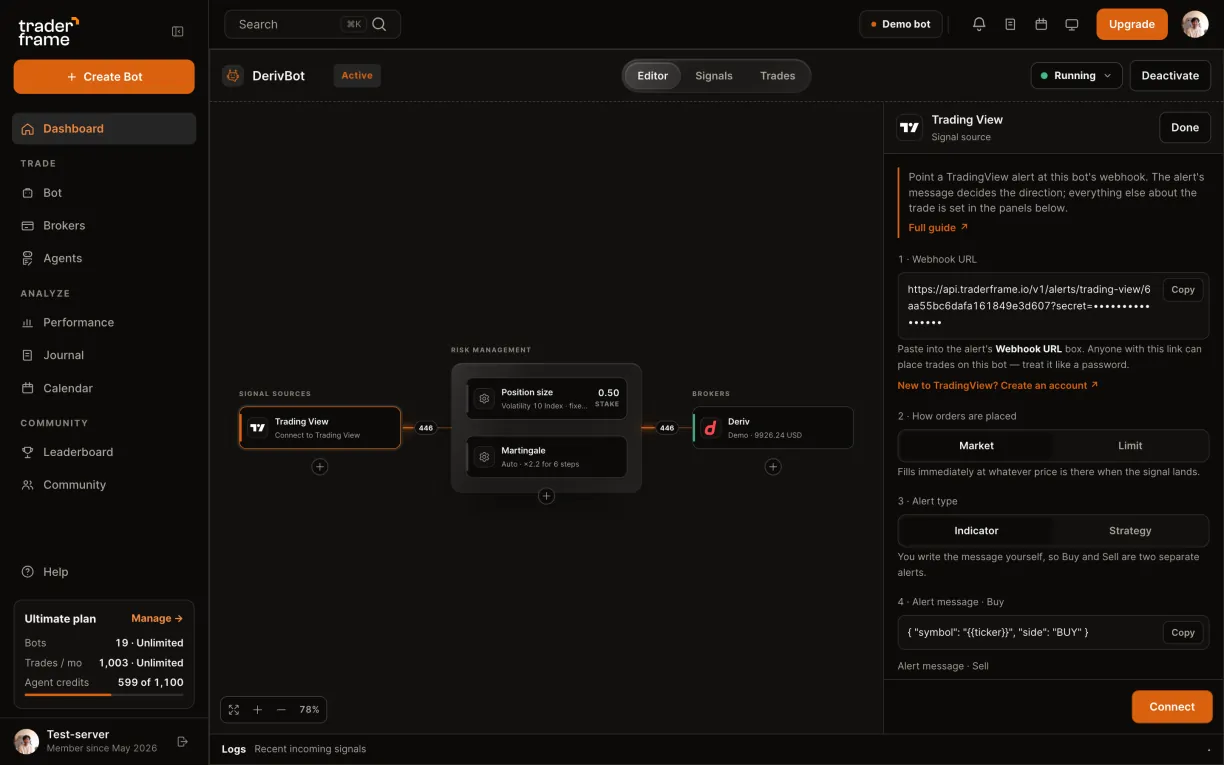This screenshot has width=1224, height=765.
Task: Select the Deriv broker node
Action: pos(773,427)
